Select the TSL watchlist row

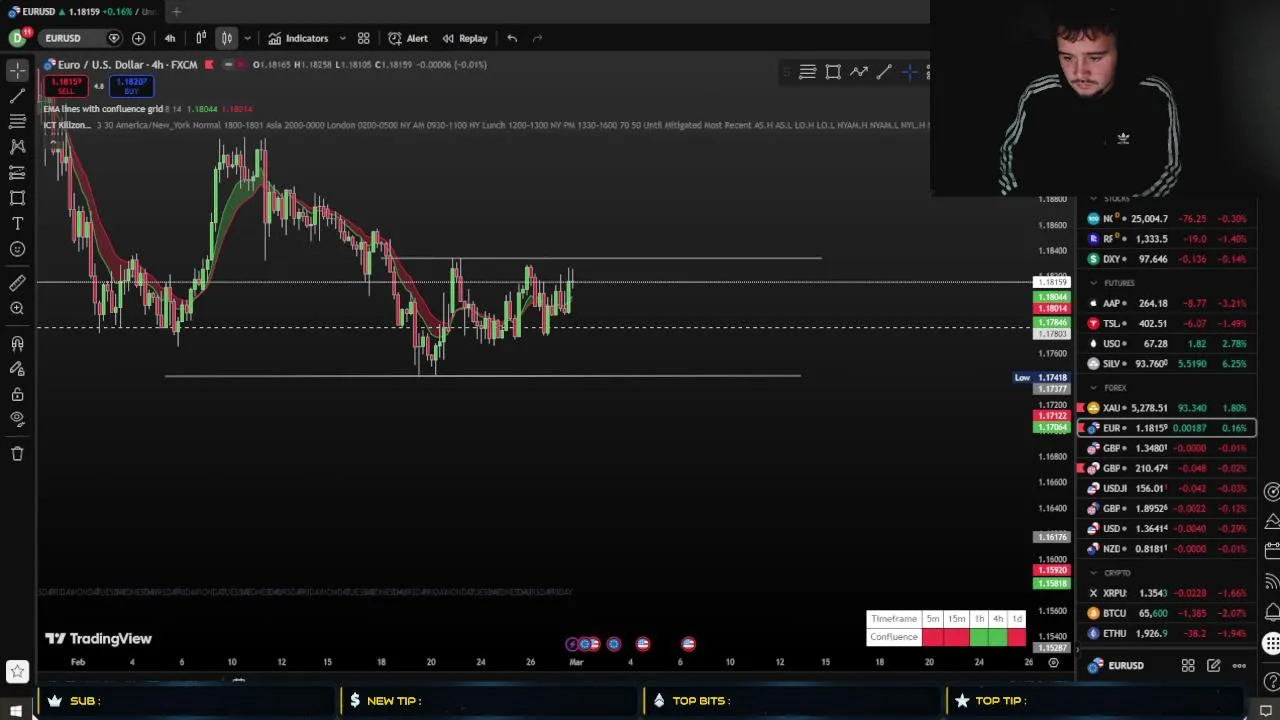tap(1167, 323)
